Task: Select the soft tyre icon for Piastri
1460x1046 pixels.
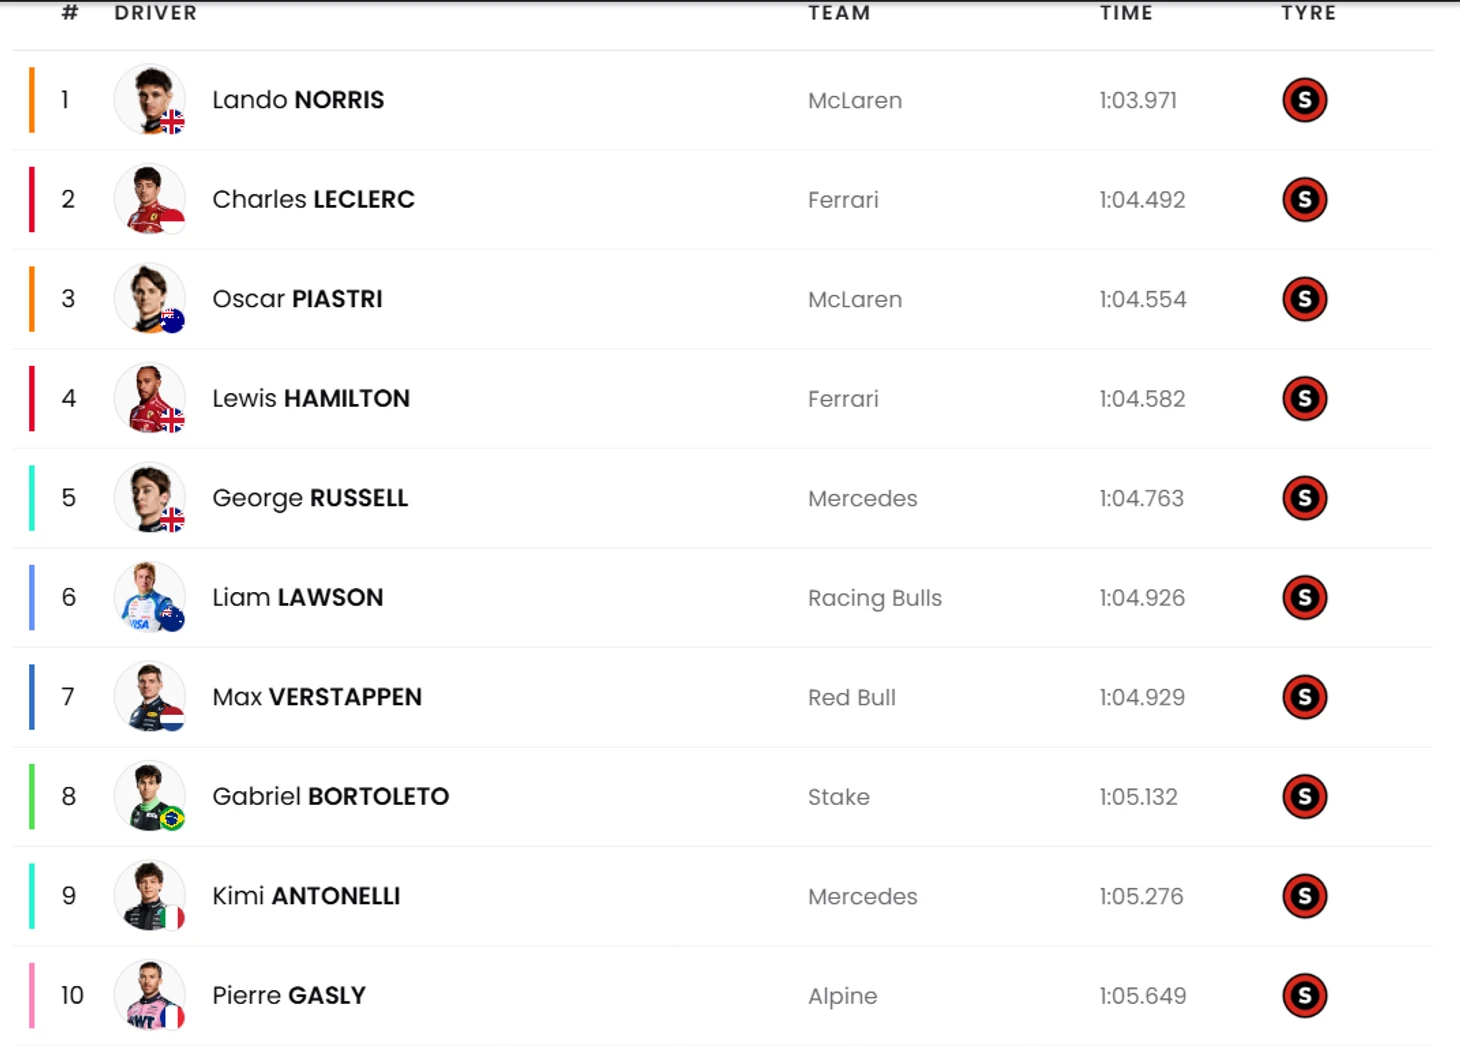Action: [x=1304, y=299]
